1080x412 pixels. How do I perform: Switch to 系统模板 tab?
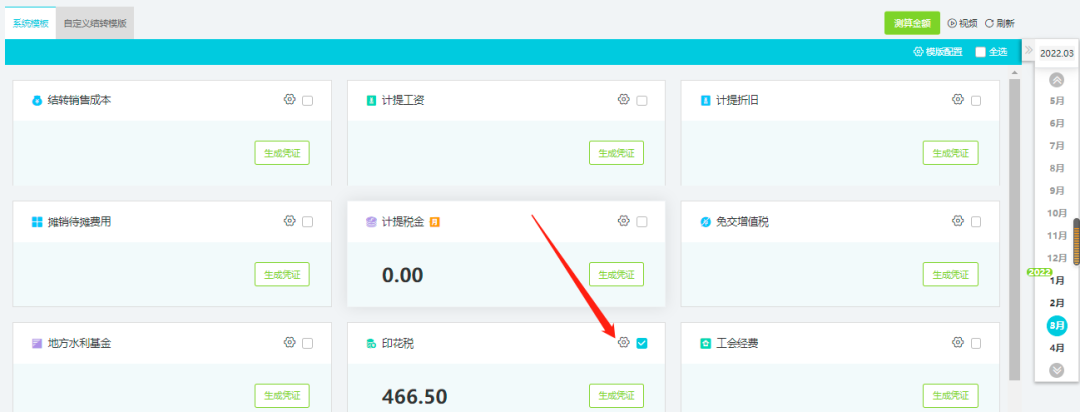pyautogui.click(x=30, y=23)
